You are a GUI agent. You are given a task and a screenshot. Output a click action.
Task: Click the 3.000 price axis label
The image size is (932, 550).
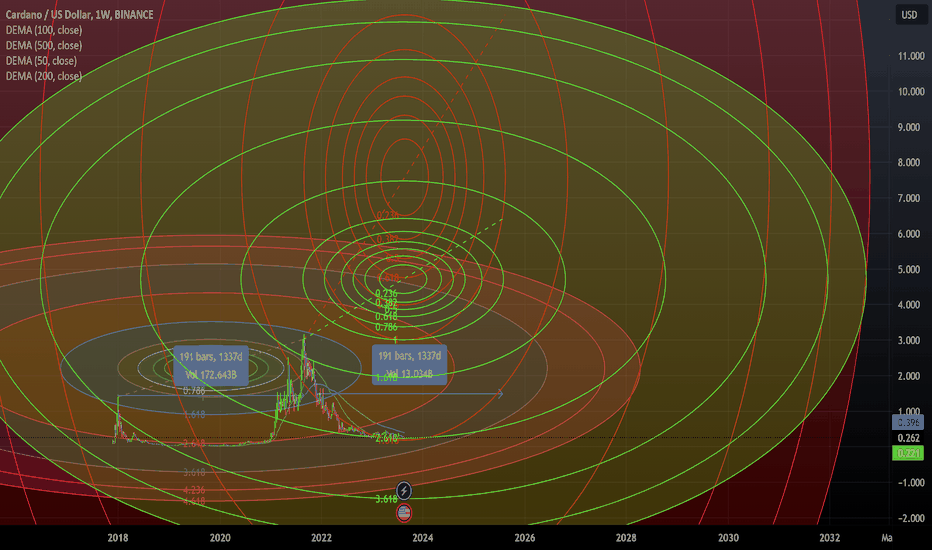tap(911, 340)
